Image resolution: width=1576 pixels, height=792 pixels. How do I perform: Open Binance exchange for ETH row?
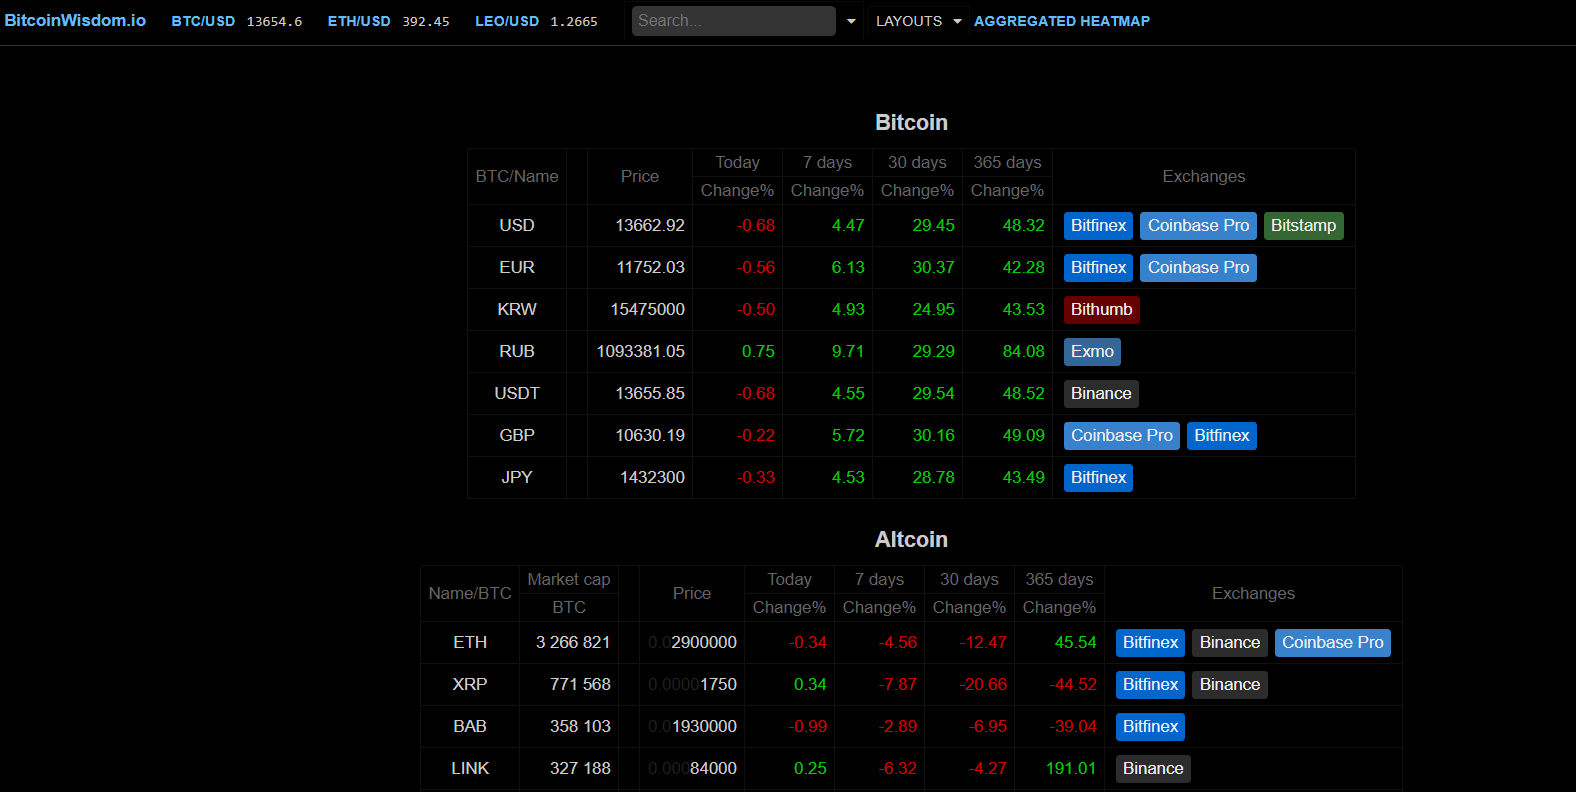tap(1229, 643)
